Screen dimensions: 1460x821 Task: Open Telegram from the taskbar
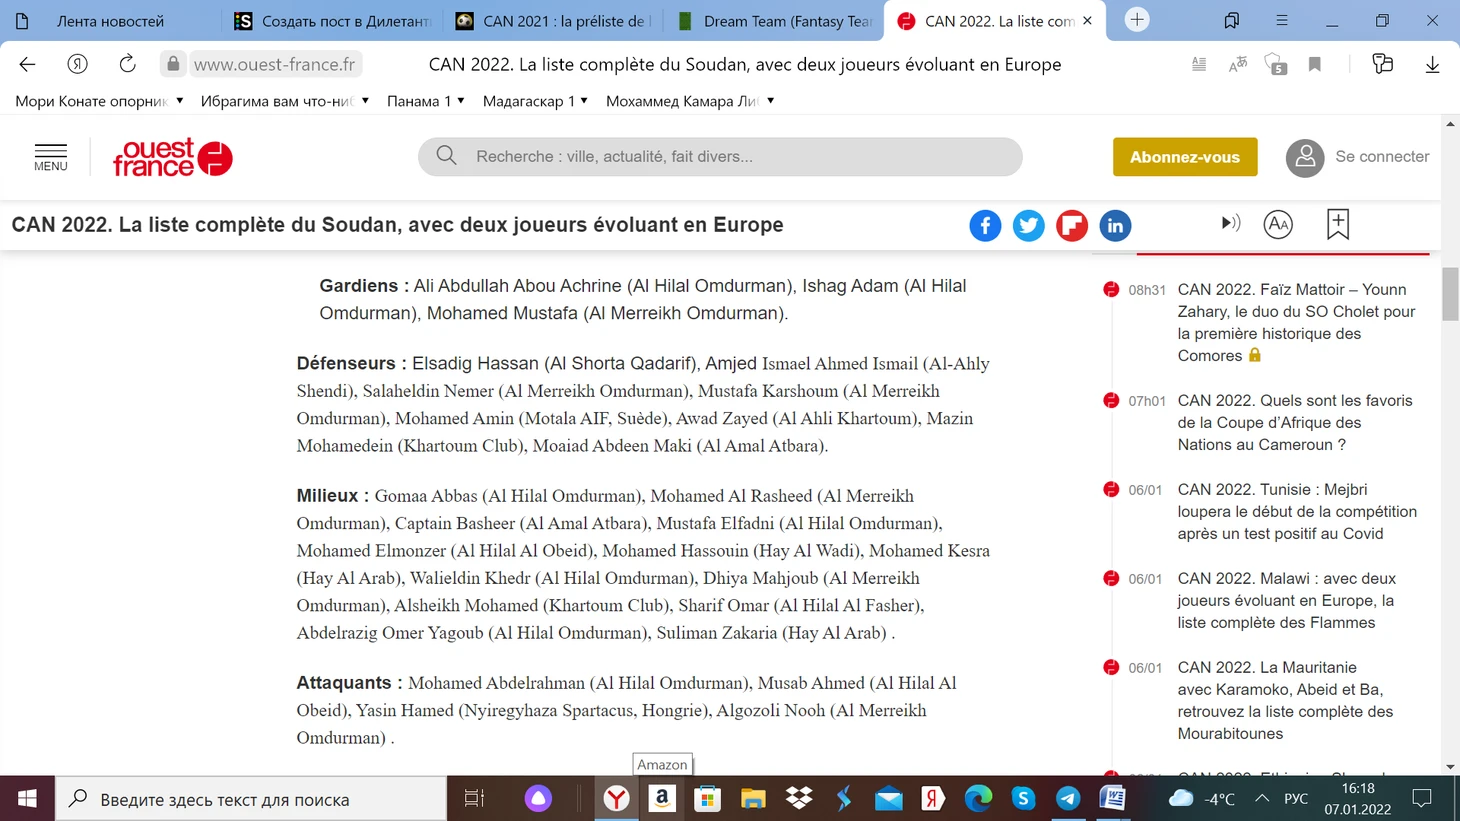click(1067, 798)
